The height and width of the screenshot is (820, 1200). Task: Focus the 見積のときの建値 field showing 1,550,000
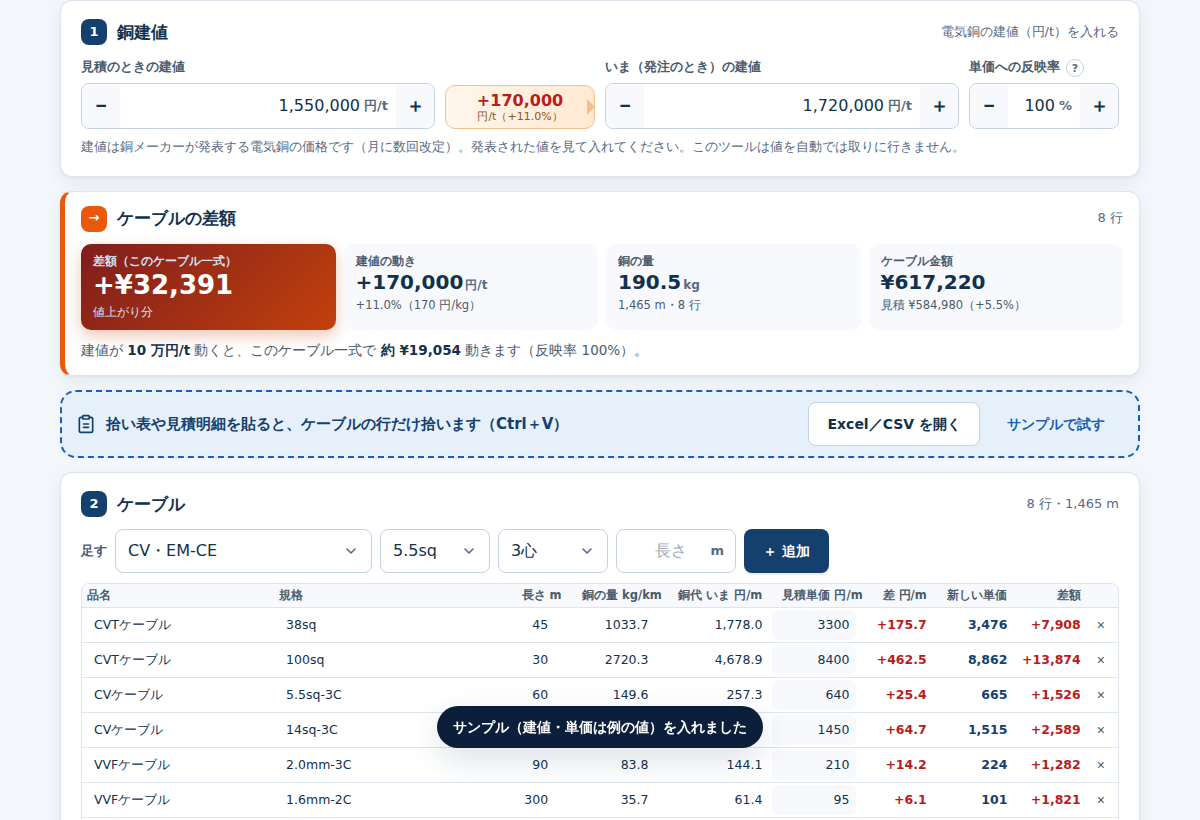click(x=258, y=106)
